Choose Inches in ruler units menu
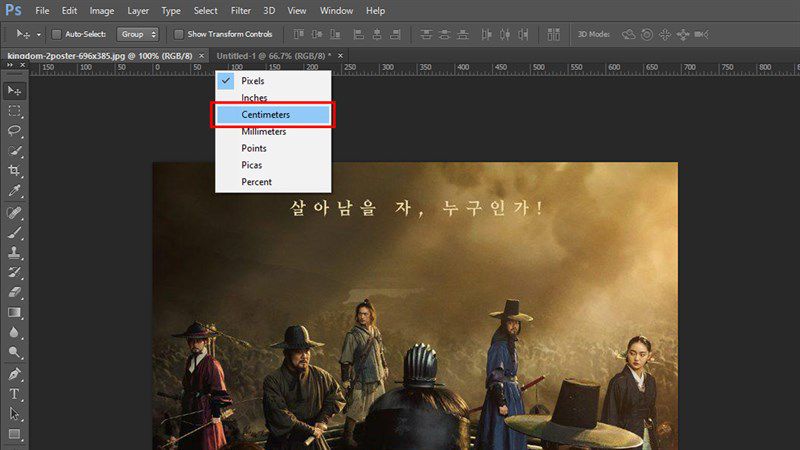The width and height of the screenshot is (800, 450). [273, 97]
